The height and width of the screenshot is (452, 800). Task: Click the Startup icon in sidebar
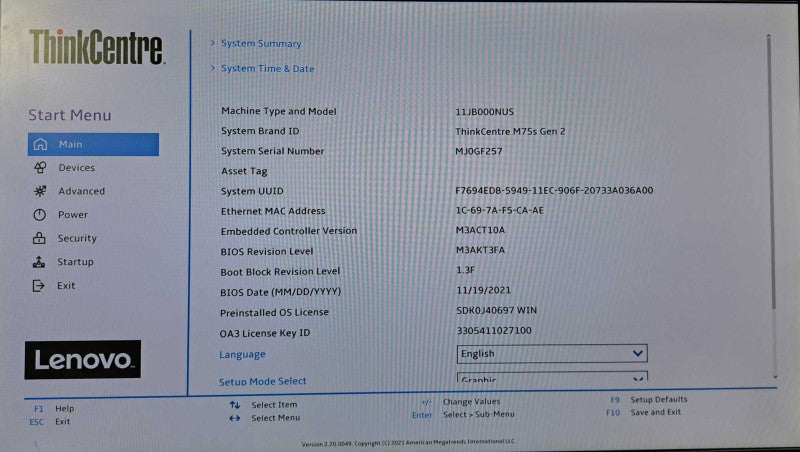point(39,262)
